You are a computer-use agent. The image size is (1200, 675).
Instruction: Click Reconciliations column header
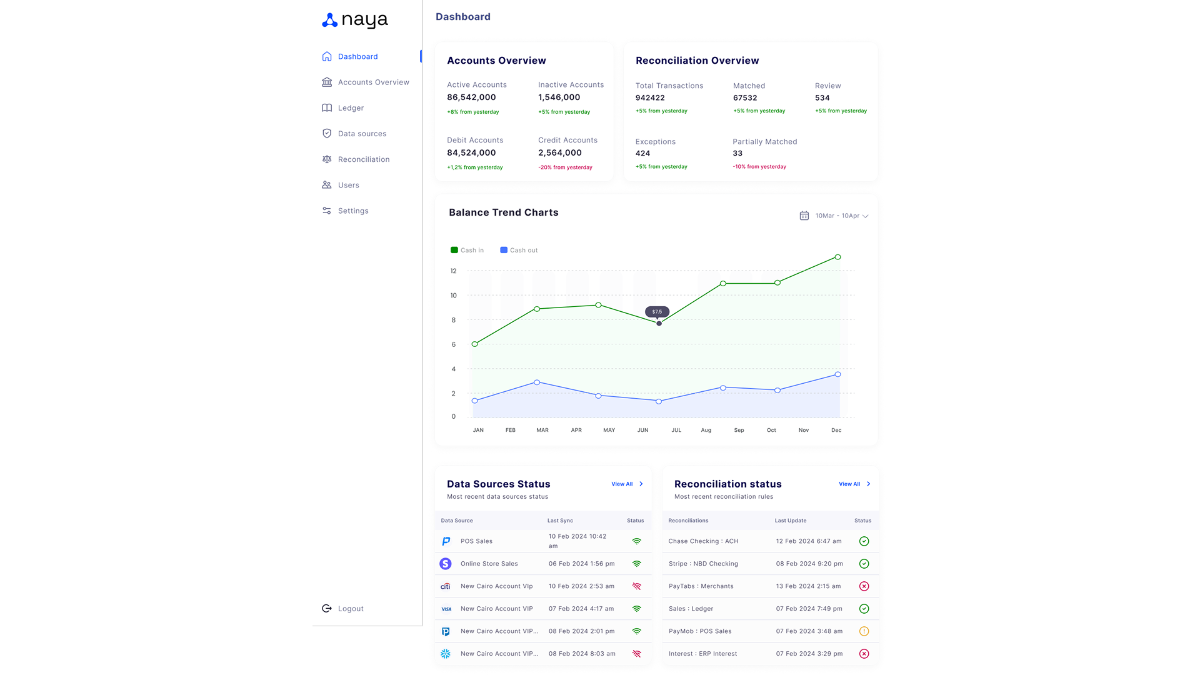[x=688, y=520]
